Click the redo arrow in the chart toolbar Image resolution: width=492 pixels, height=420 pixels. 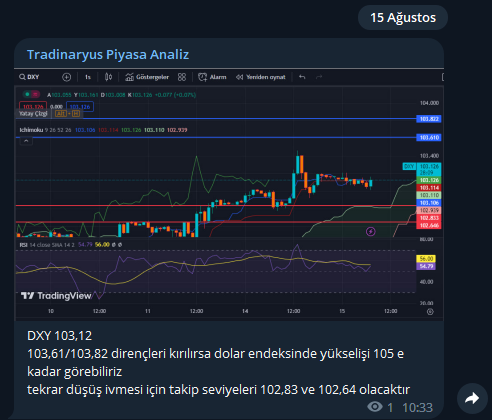(319, 77)
